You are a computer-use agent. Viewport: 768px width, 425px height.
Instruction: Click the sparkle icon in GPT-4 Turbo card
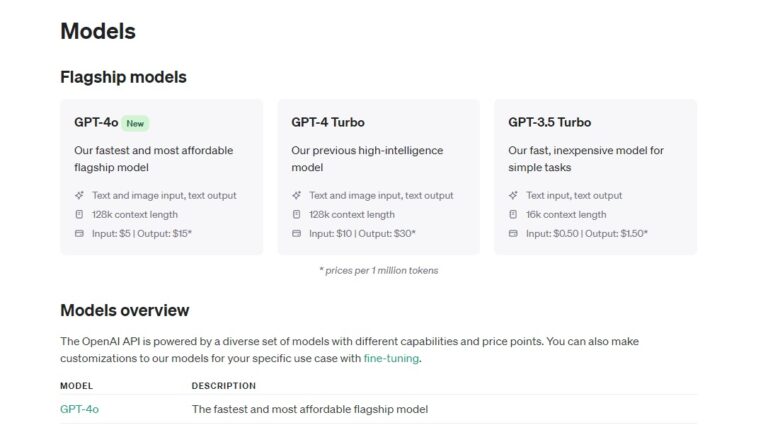pyautogui.click(x=296, y=196)
